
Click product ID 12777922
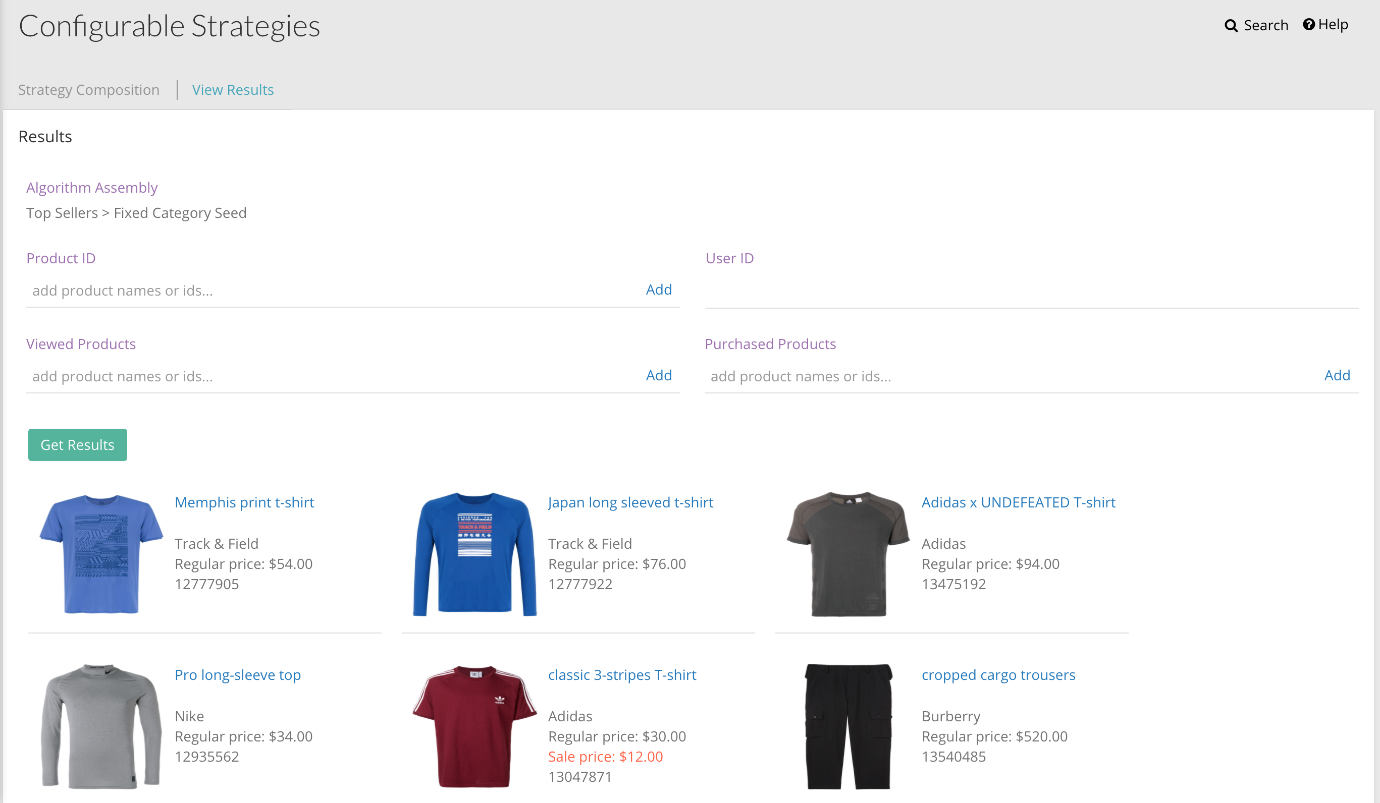click(580, 584)
